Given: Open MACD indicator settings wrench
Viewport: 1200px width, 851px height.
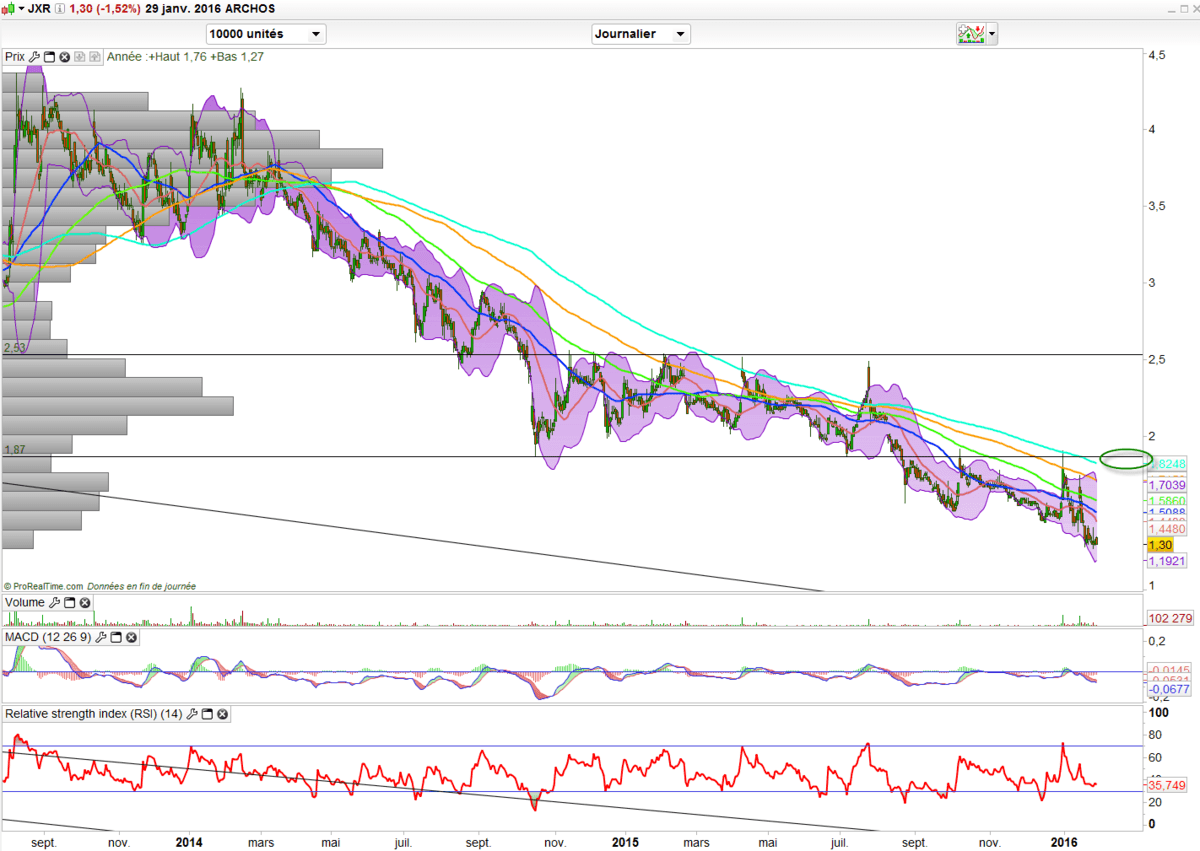Looking at the screenshot, I should tap(101, 637).
